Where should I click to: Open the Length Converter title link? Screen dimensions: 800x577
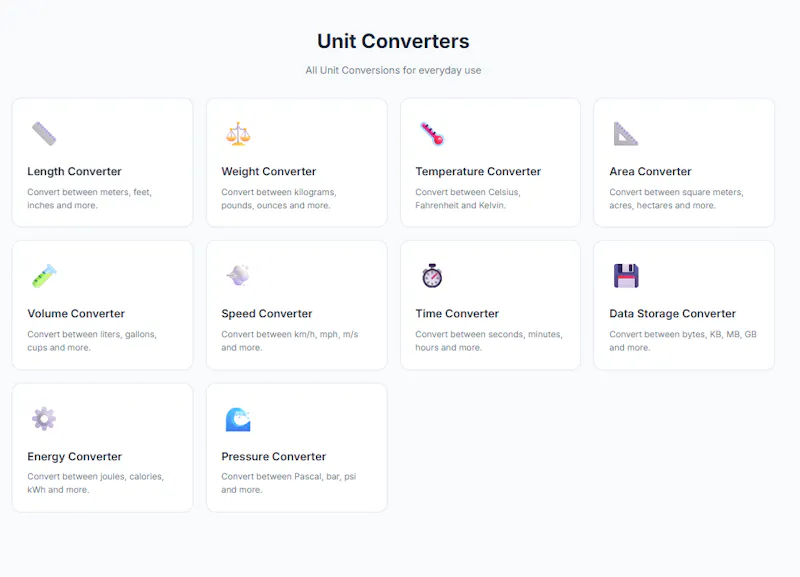pyautogui.click(x=74, y=171)
